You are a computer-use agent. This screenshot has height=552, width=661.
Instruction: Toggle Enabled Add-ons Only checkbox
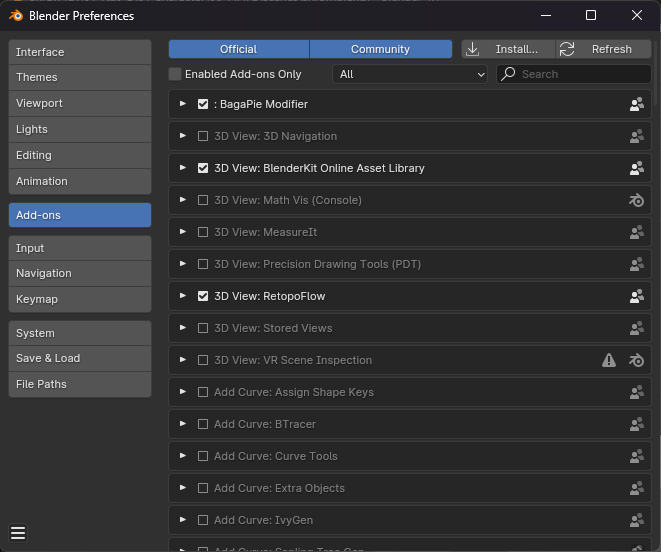pos(175,74)
